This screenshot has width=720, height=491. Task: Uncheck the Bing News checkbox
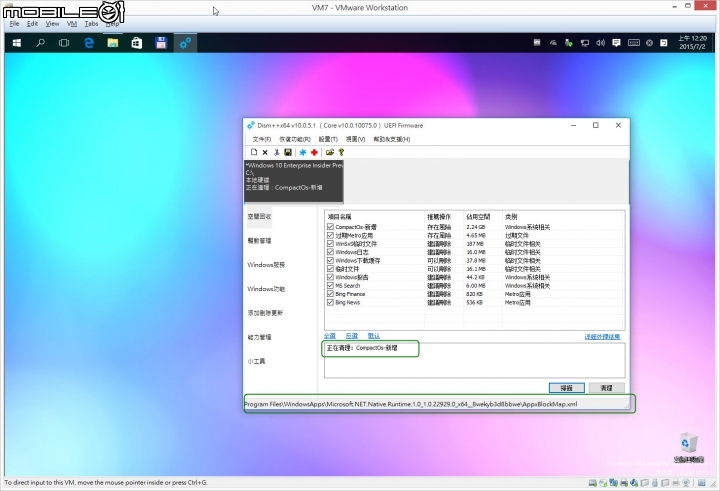tap(330, 302)
